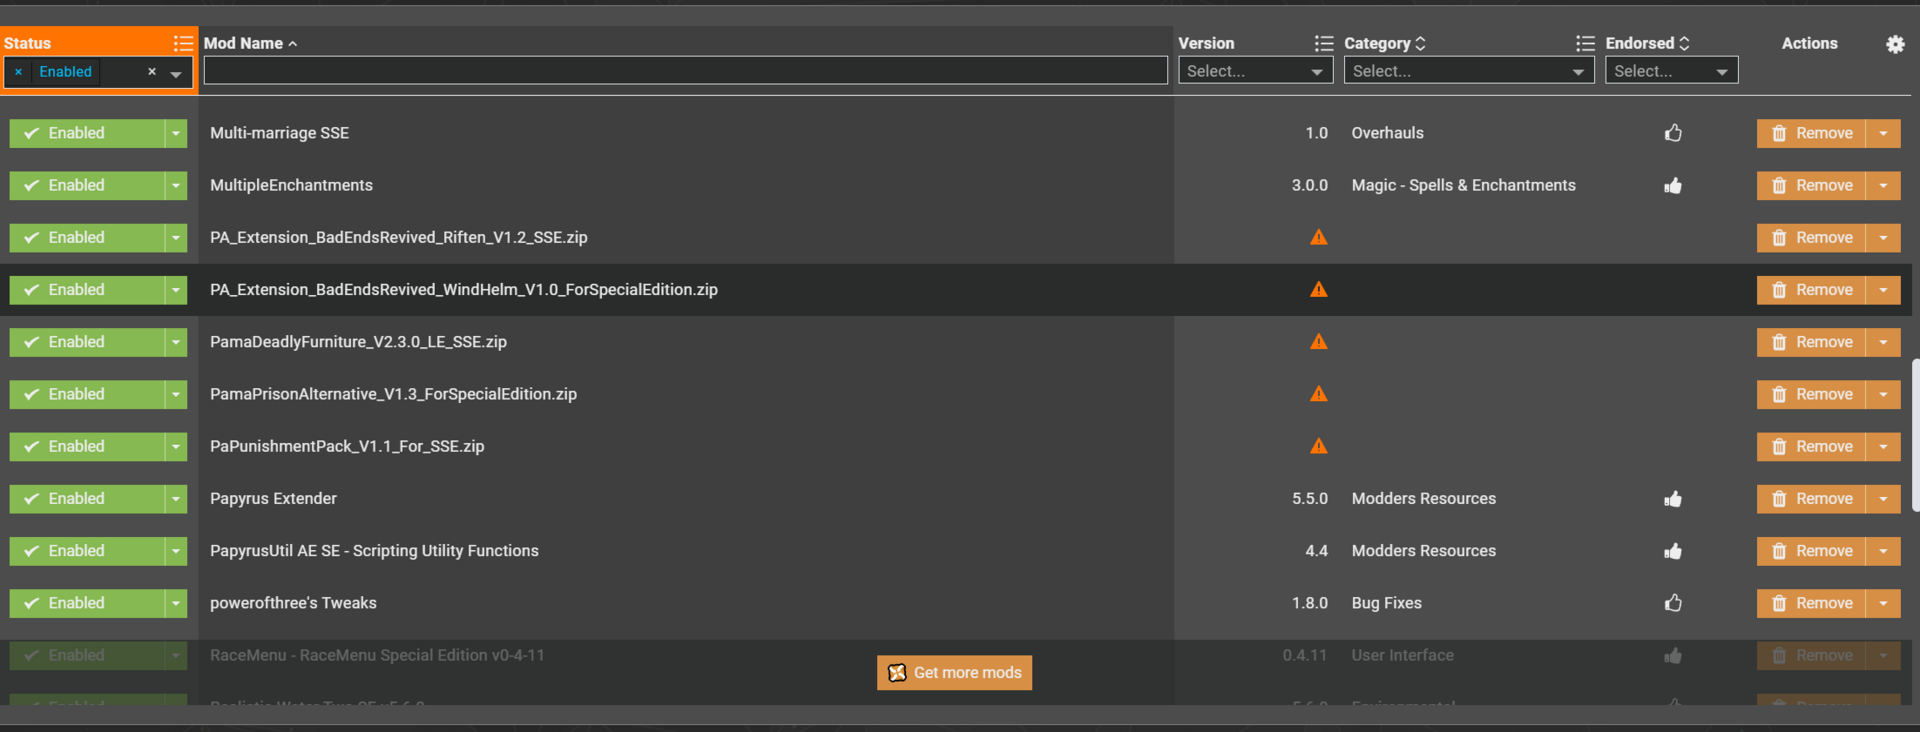
Task: Click the endorsed thumb for Papyrus Extender
Action: [1673, 498]
